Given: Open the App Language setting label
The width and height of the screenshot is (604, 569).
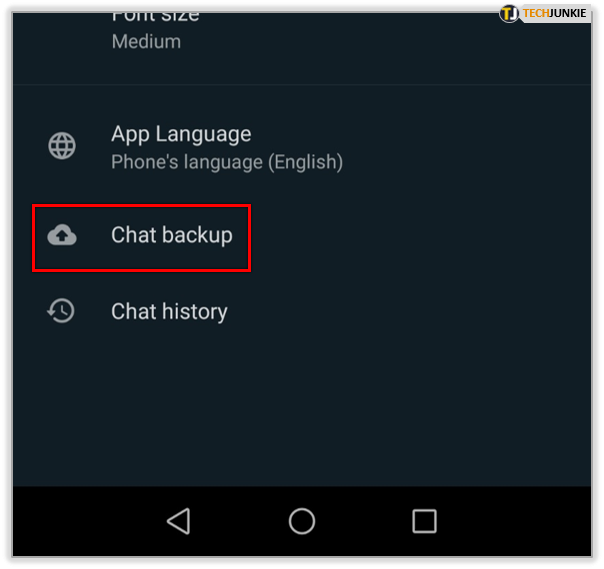Looking at the screenshot, I should [181, 134].
